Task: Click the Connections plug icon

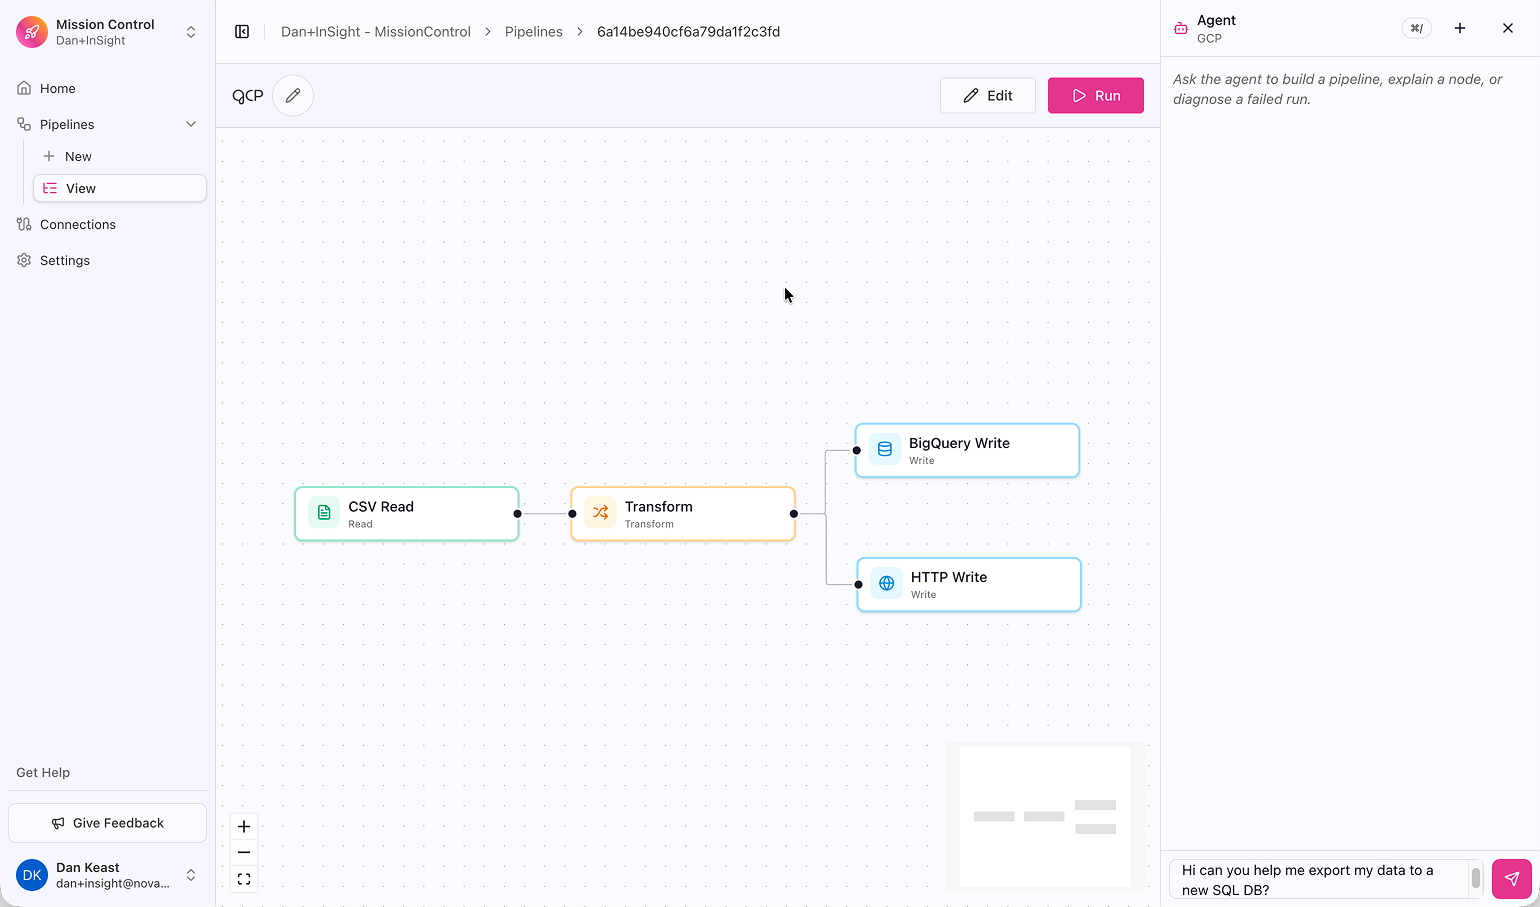Action: tap(24, 224)
